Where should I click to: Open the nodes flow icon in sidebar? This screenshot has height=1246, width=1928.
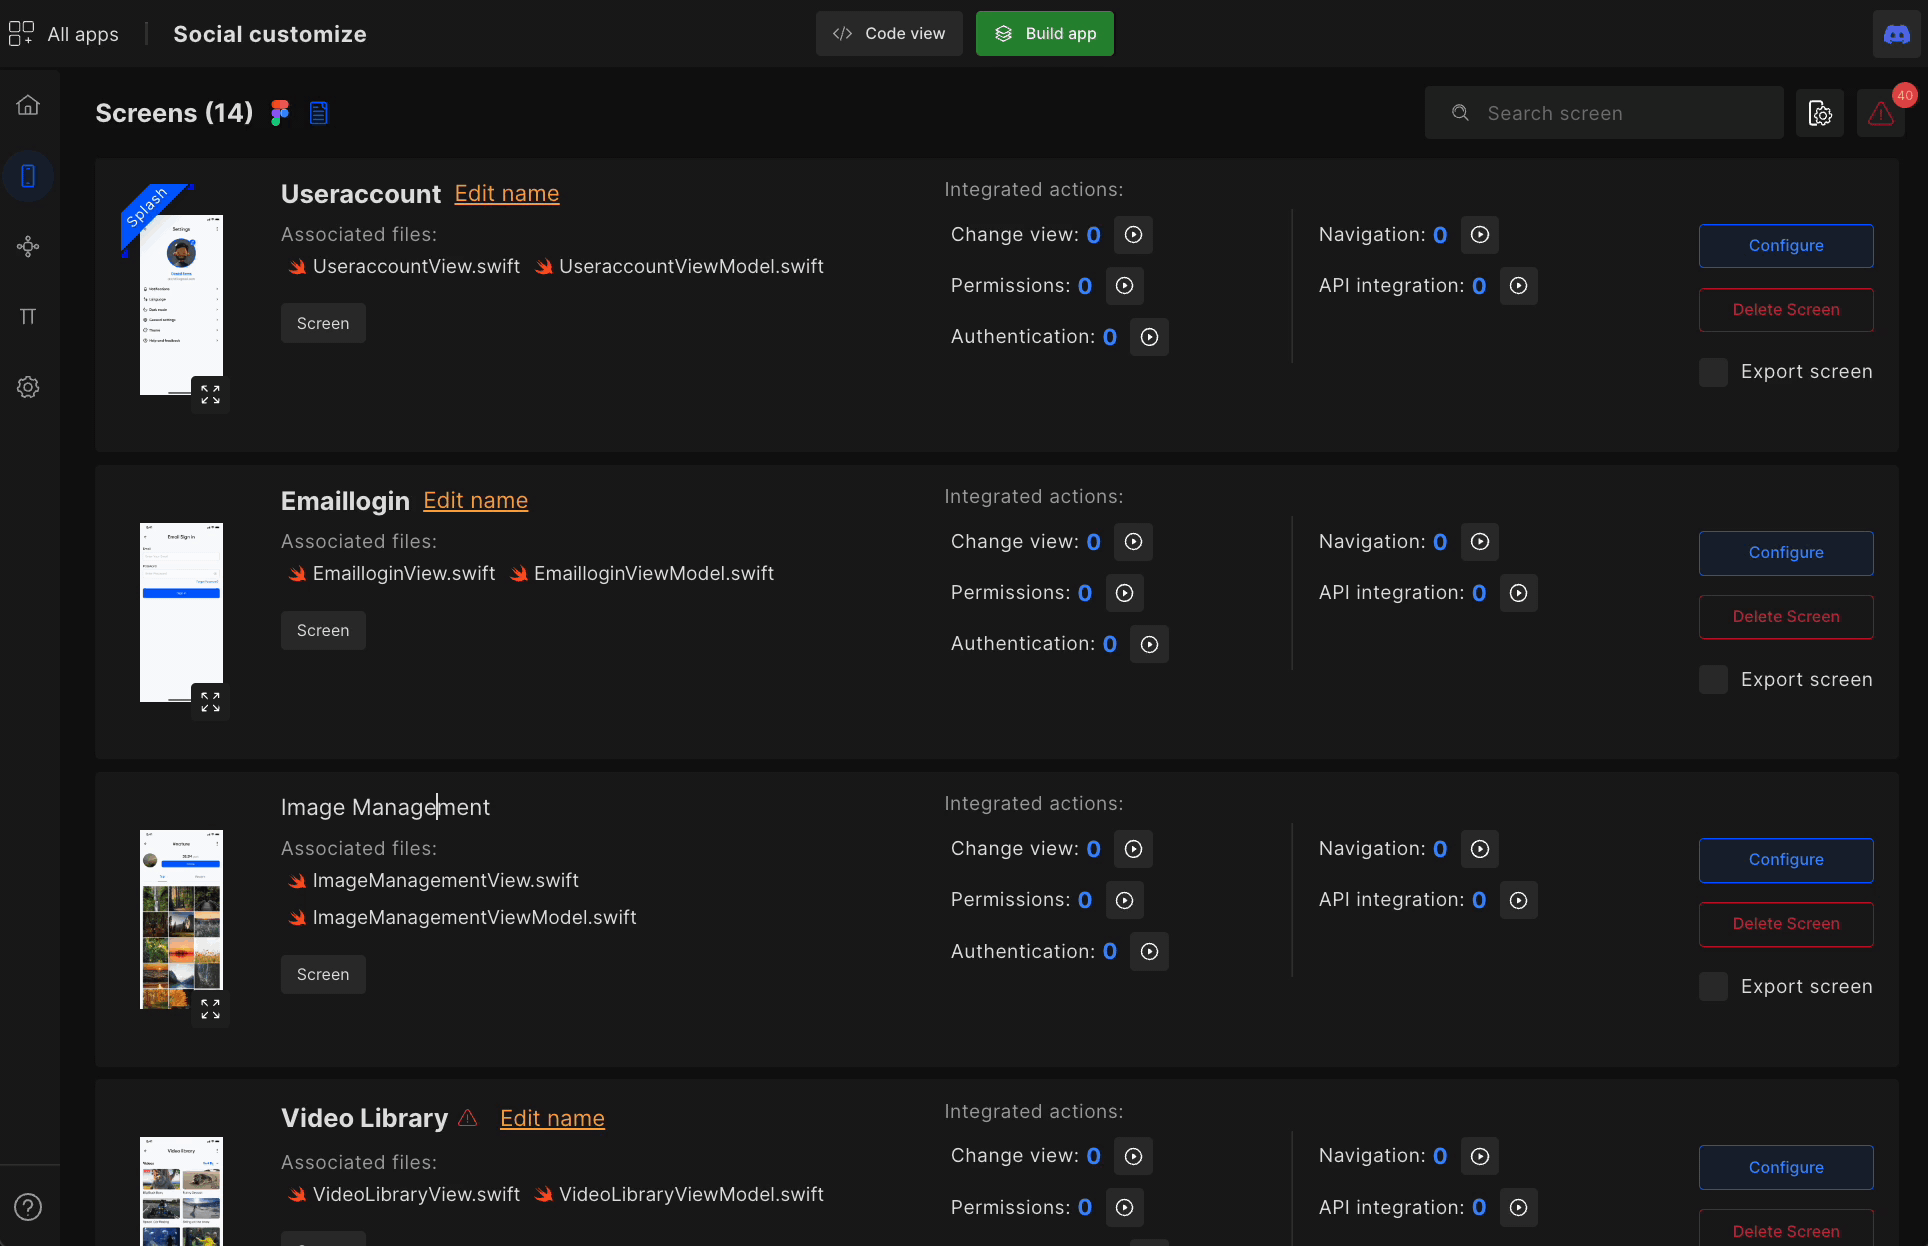tap(28, 246)
